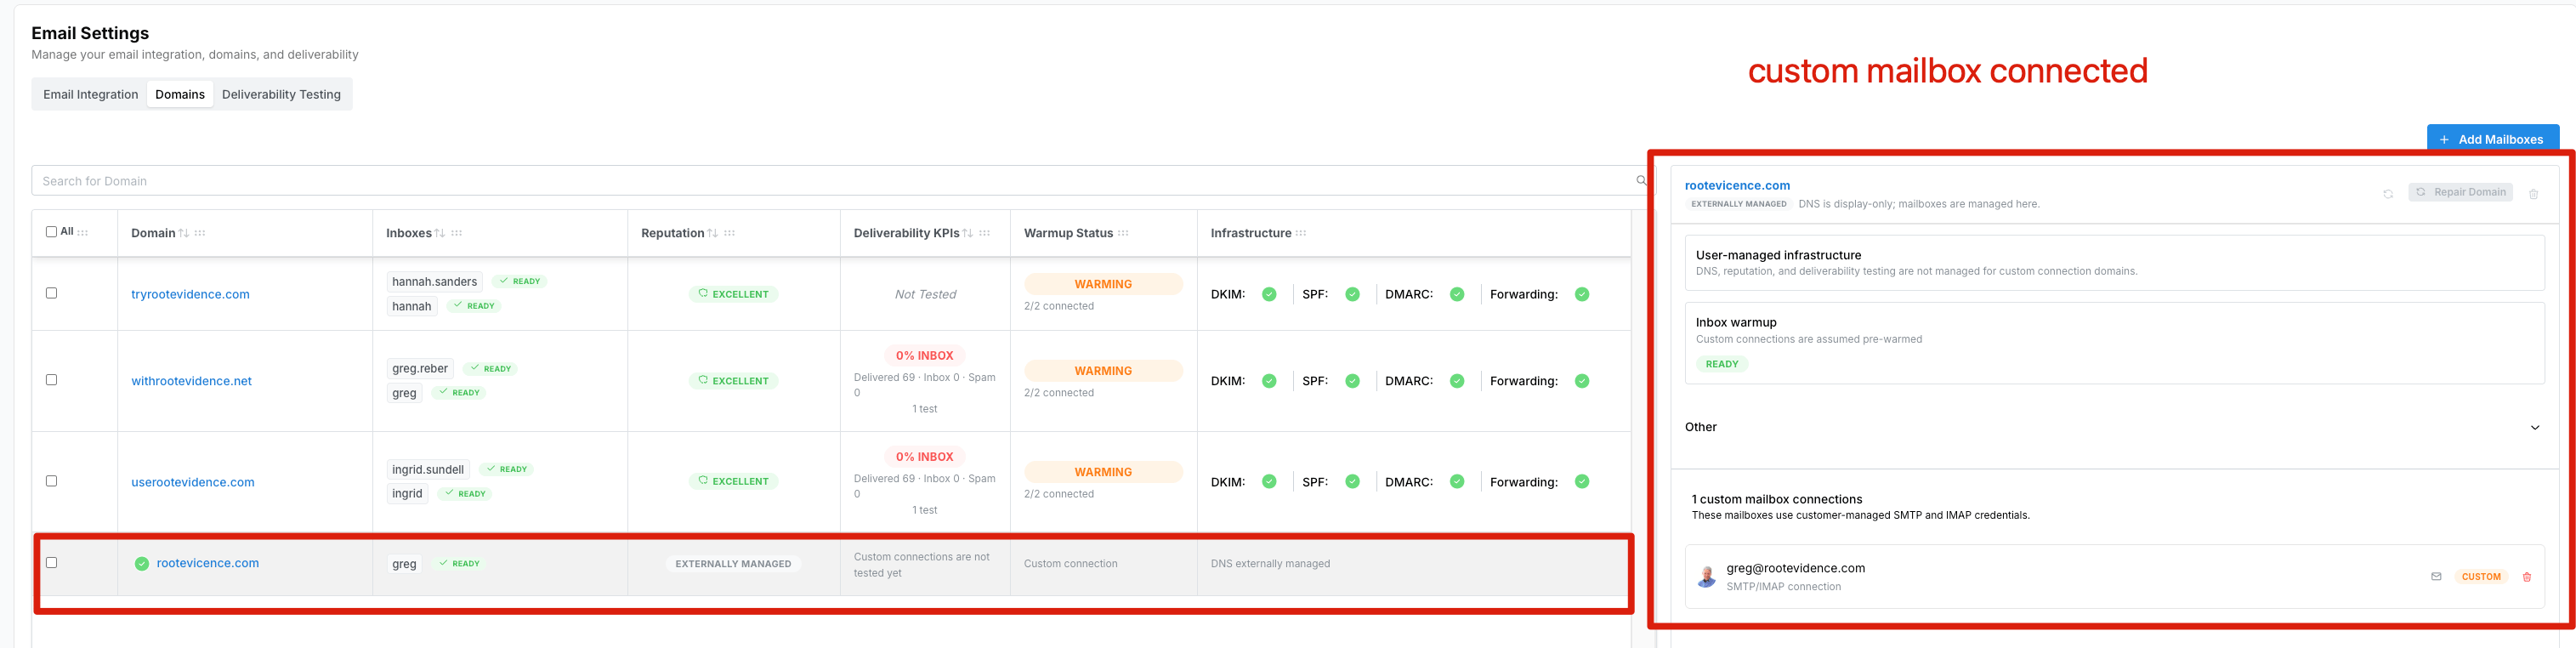
Task: Click DKIM green check for tryrootevidence.com
Action: click(x=1269, y=294)
